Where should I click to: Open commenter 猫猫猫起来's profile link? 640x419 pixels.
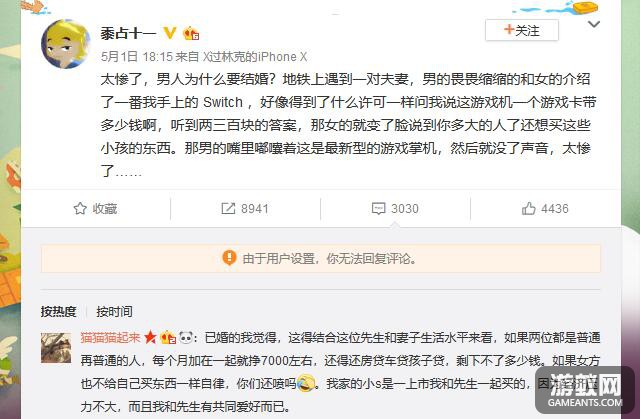pyautogui.click(x=111, y=337)
